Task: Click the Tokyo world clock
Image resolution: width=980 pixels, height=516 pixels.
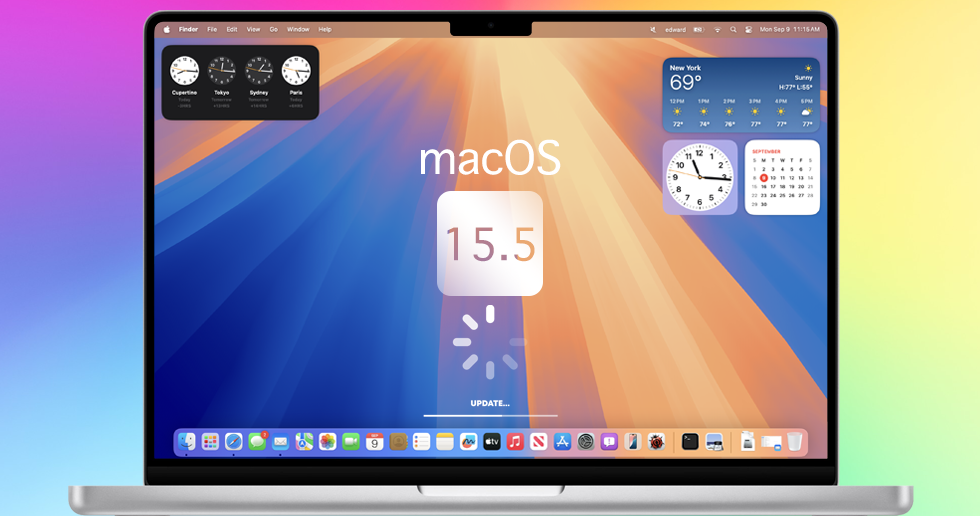Action: click(x=221, y=71)
